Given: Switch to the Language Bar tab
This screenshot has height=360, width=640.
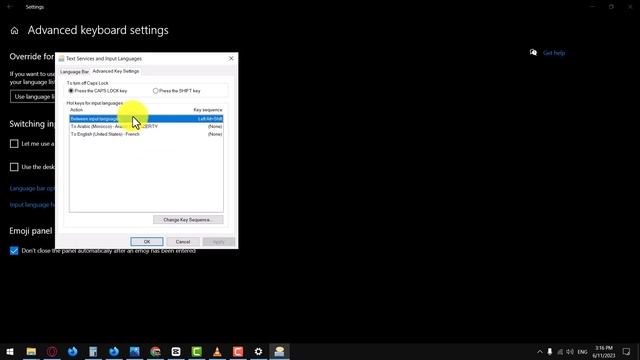Looking at the screenshot, I should pos(74,72).
